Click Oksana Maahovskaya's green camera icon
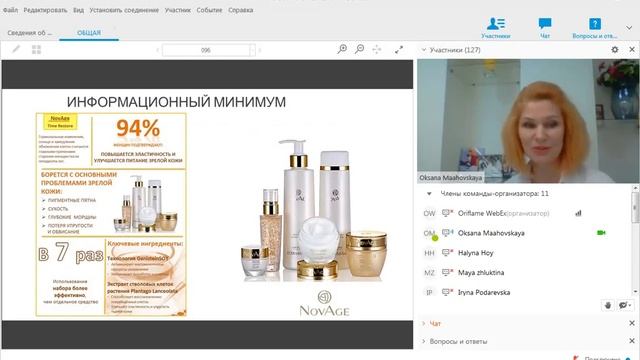640x360 pixels. [601, 233]
